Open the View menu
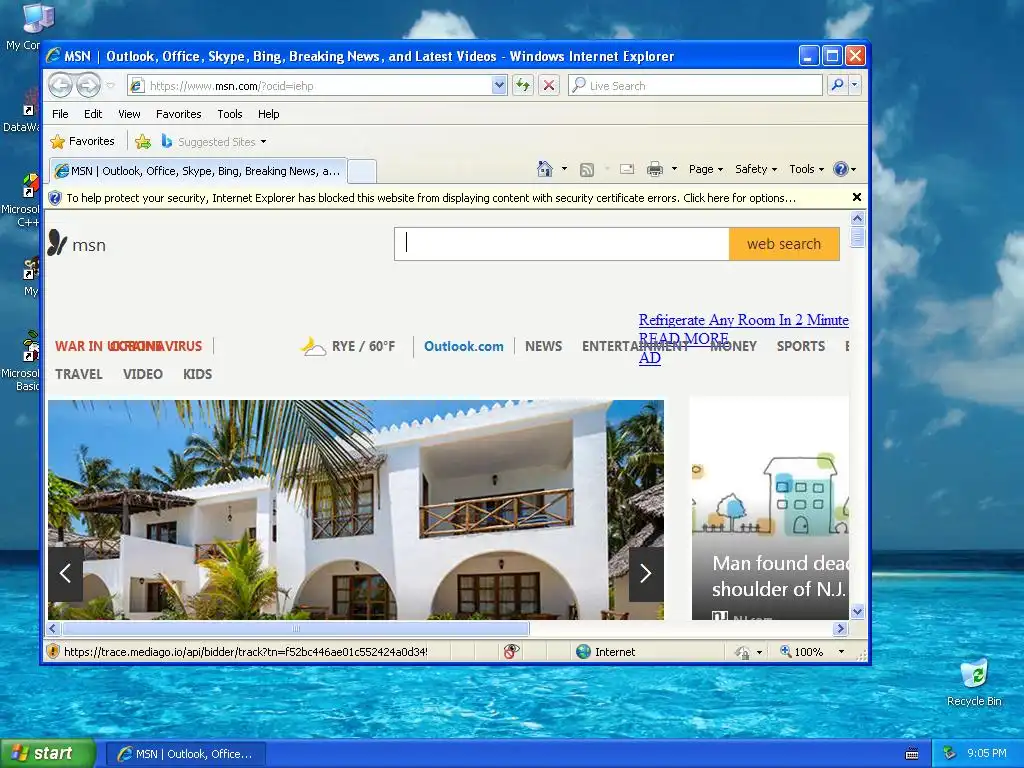Viewport: 1024px width, 768px height. [129, 114]
